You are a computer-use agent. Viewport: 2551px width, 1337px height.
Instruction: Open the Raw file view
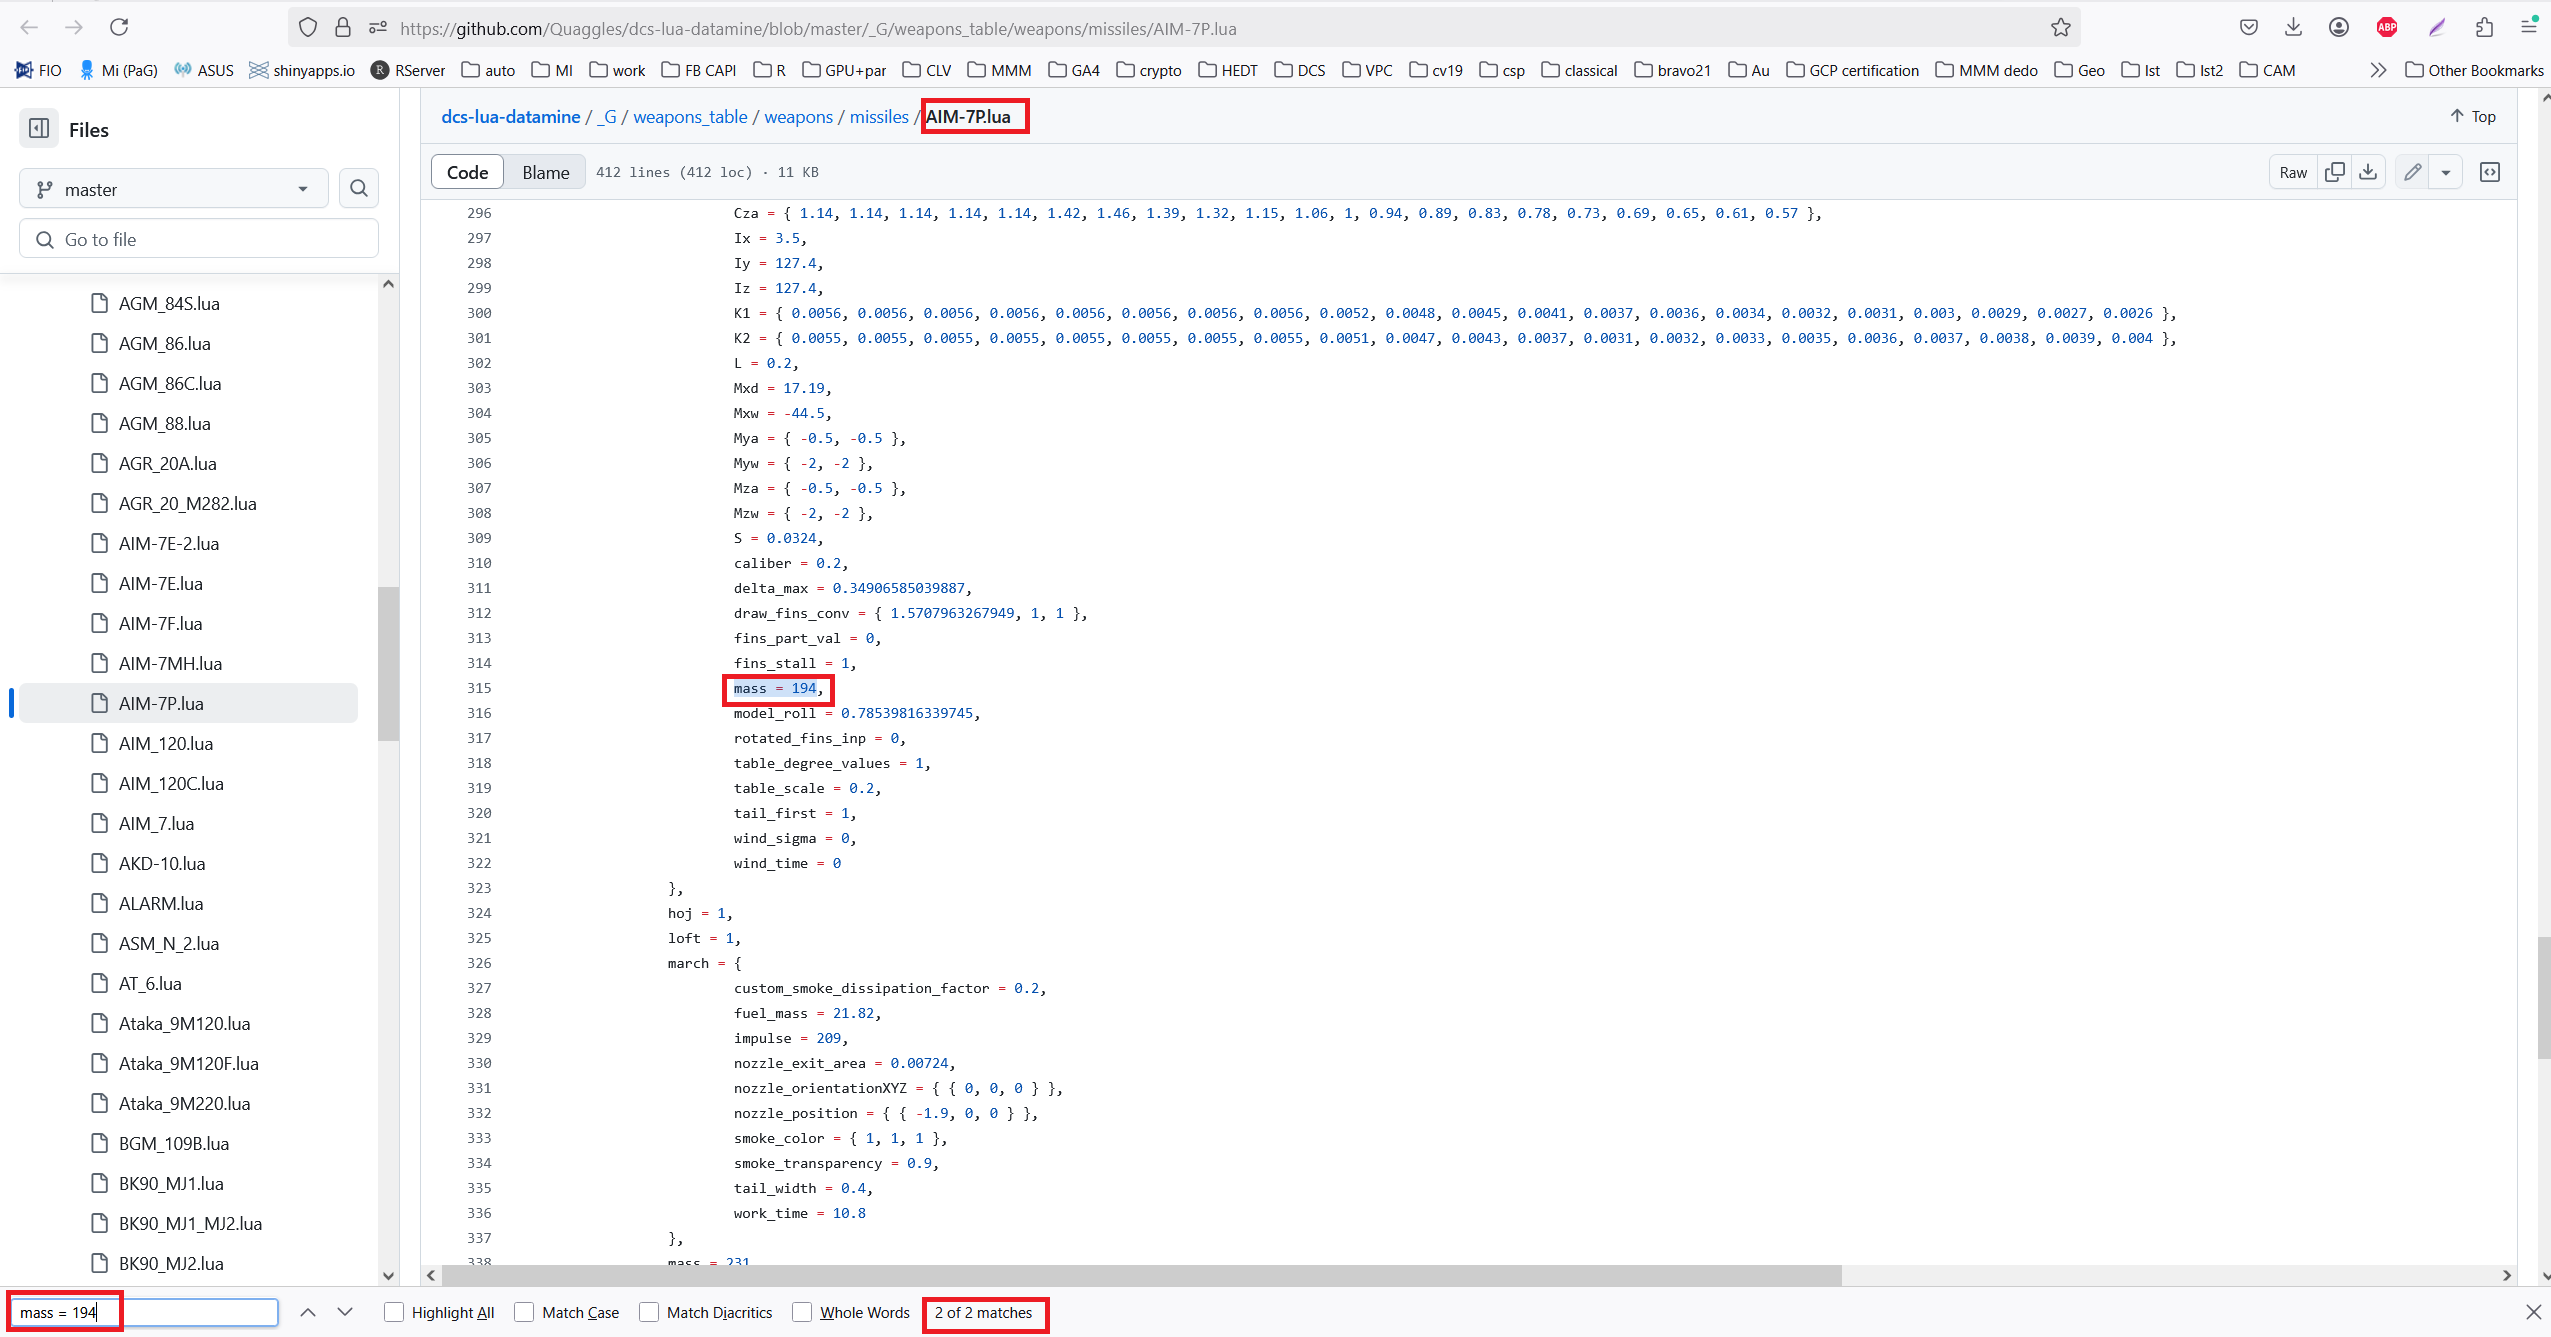click(2293, 172)
